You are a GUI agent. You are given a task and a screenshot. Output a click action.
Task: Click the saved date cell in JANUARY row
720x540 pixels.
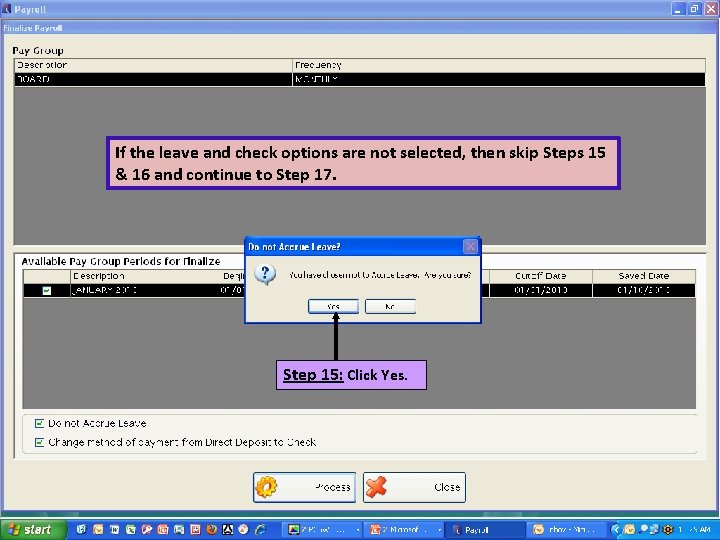(644, 291)
